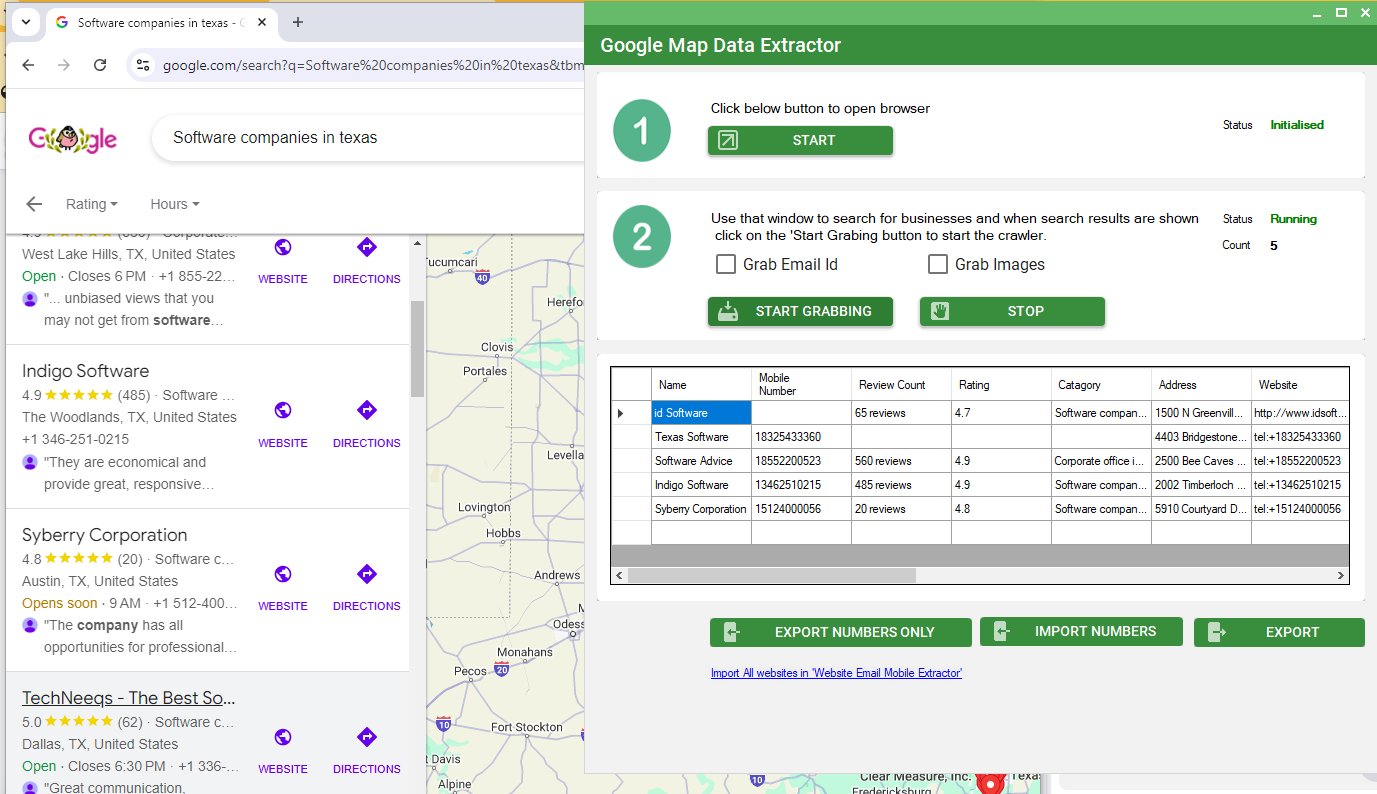Click the EXPORT button
1377x794 pixels.
[x=1279, y=632]
